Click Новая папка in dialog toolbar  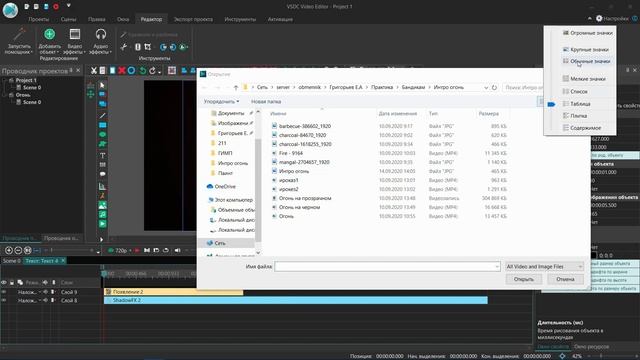coord(266,101)
